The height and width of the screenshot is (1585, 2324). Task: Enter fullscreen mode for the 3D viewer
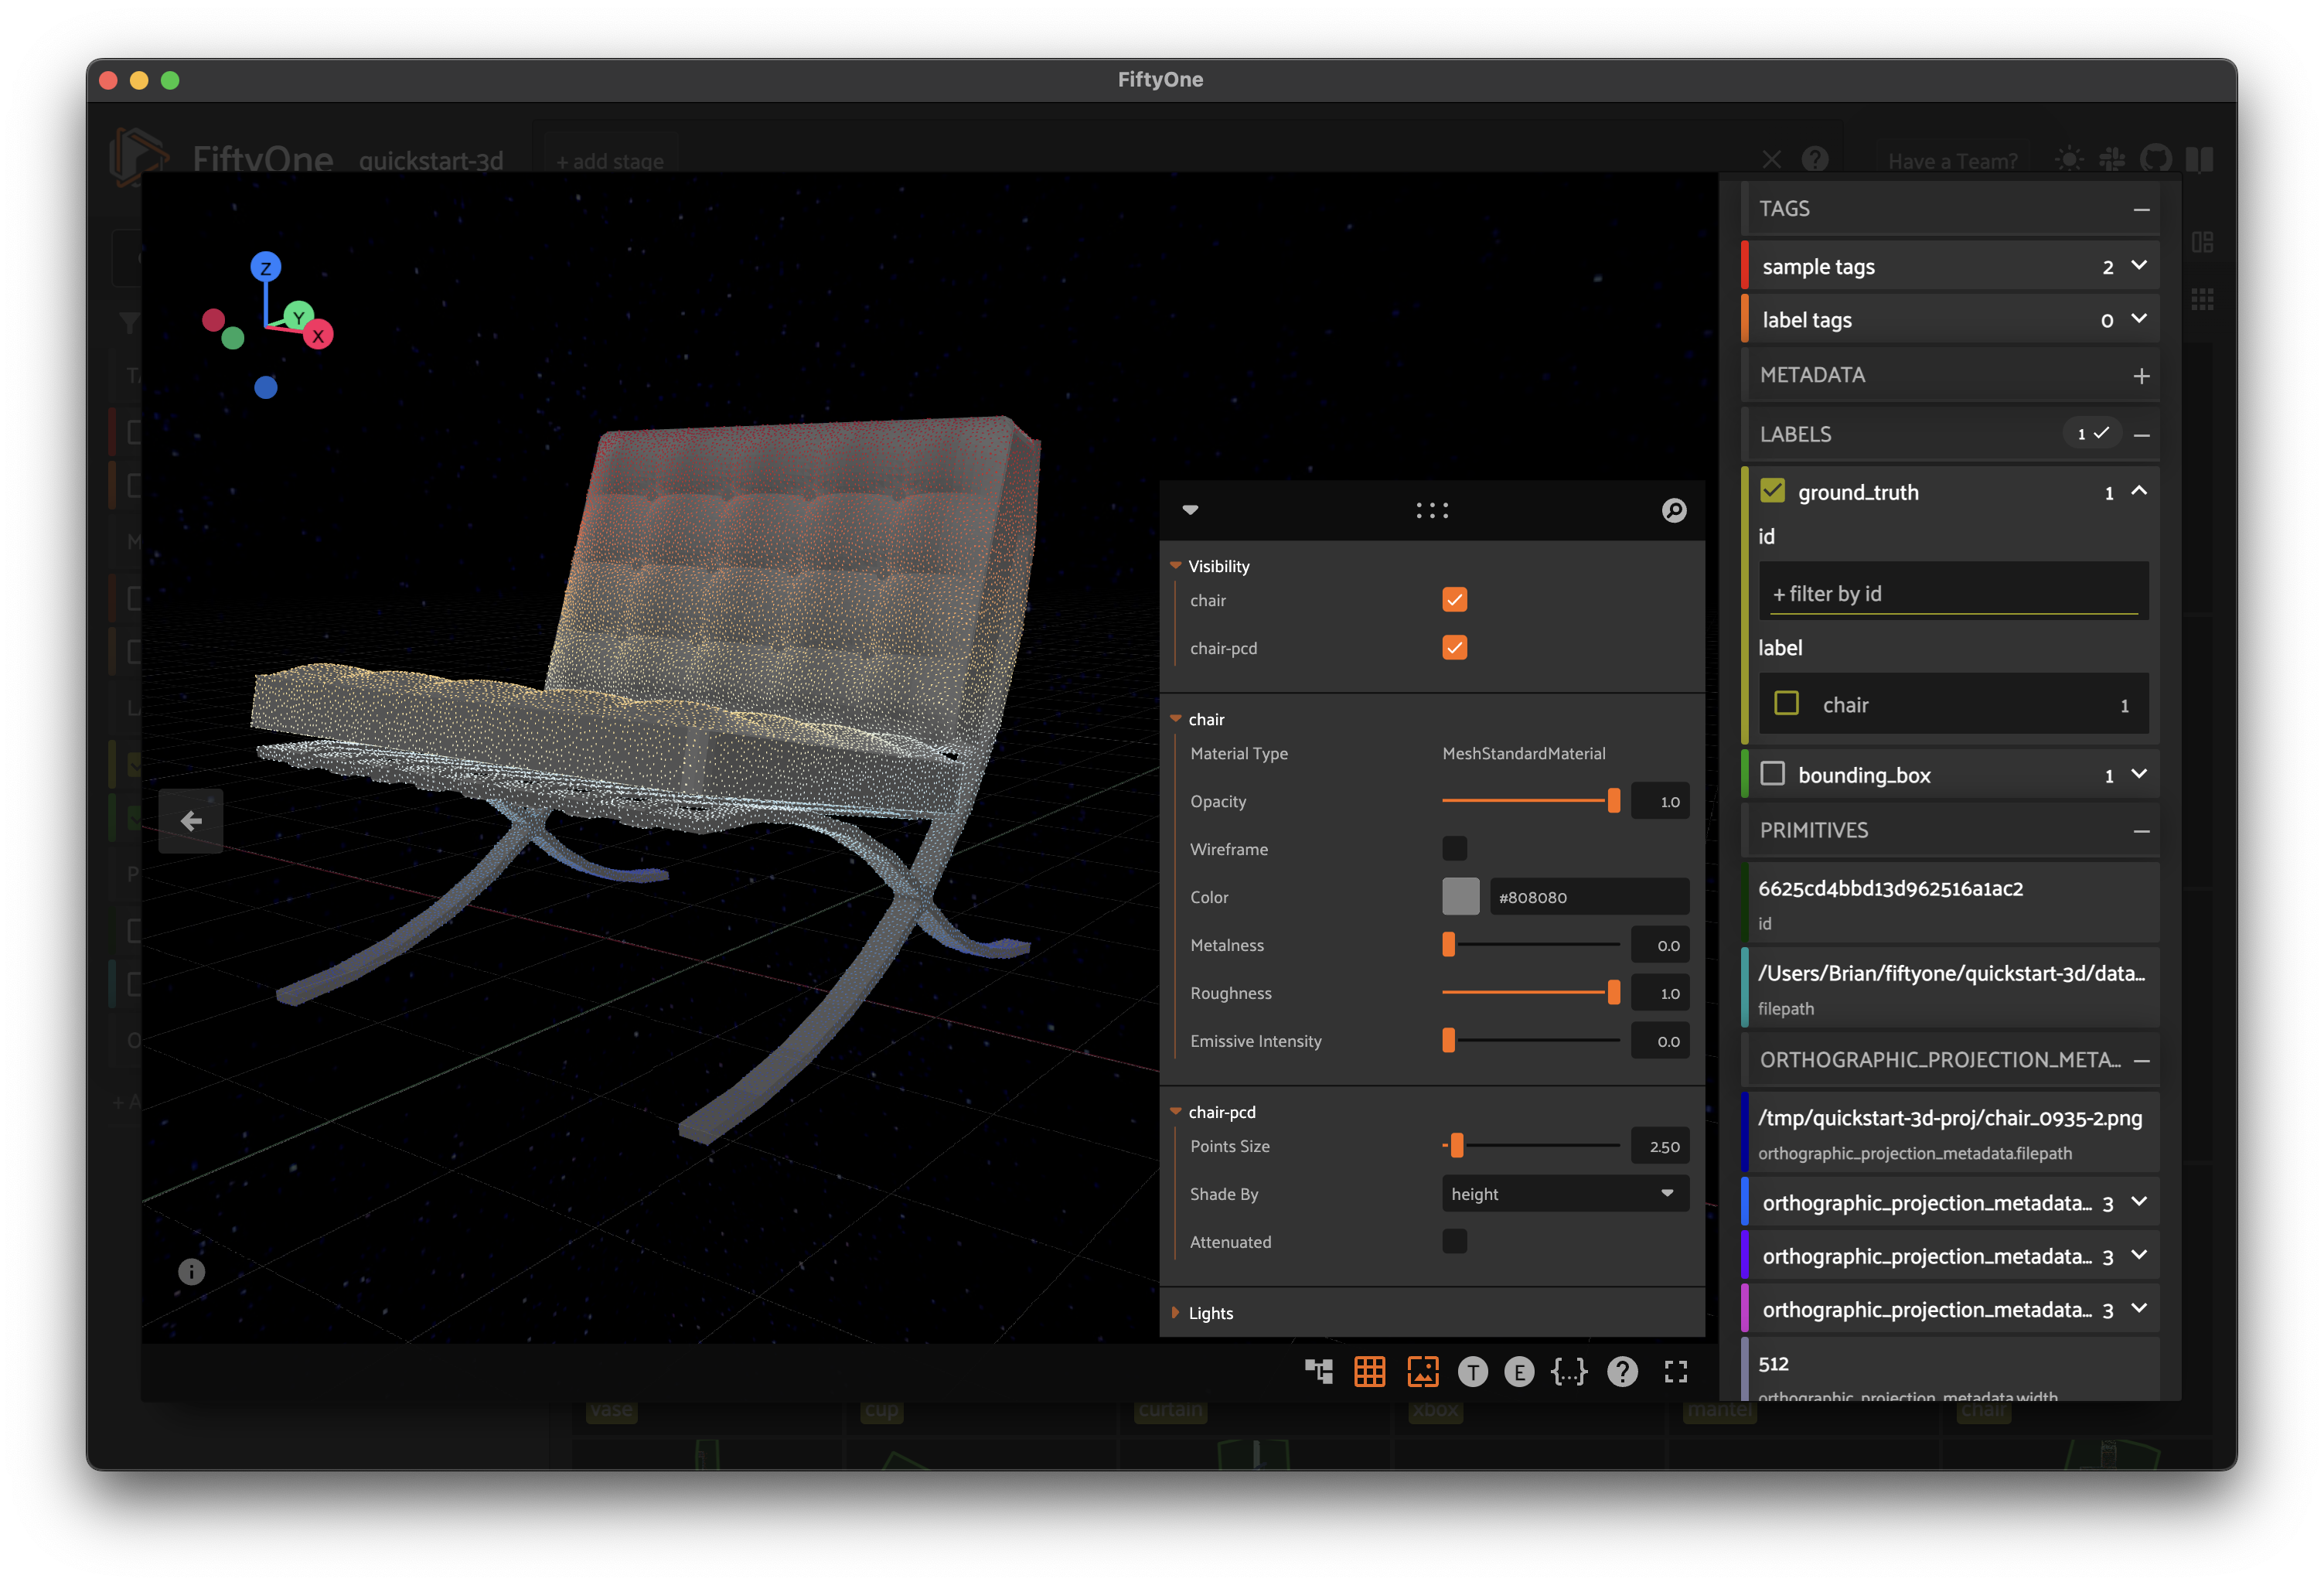(1676, 1372)
